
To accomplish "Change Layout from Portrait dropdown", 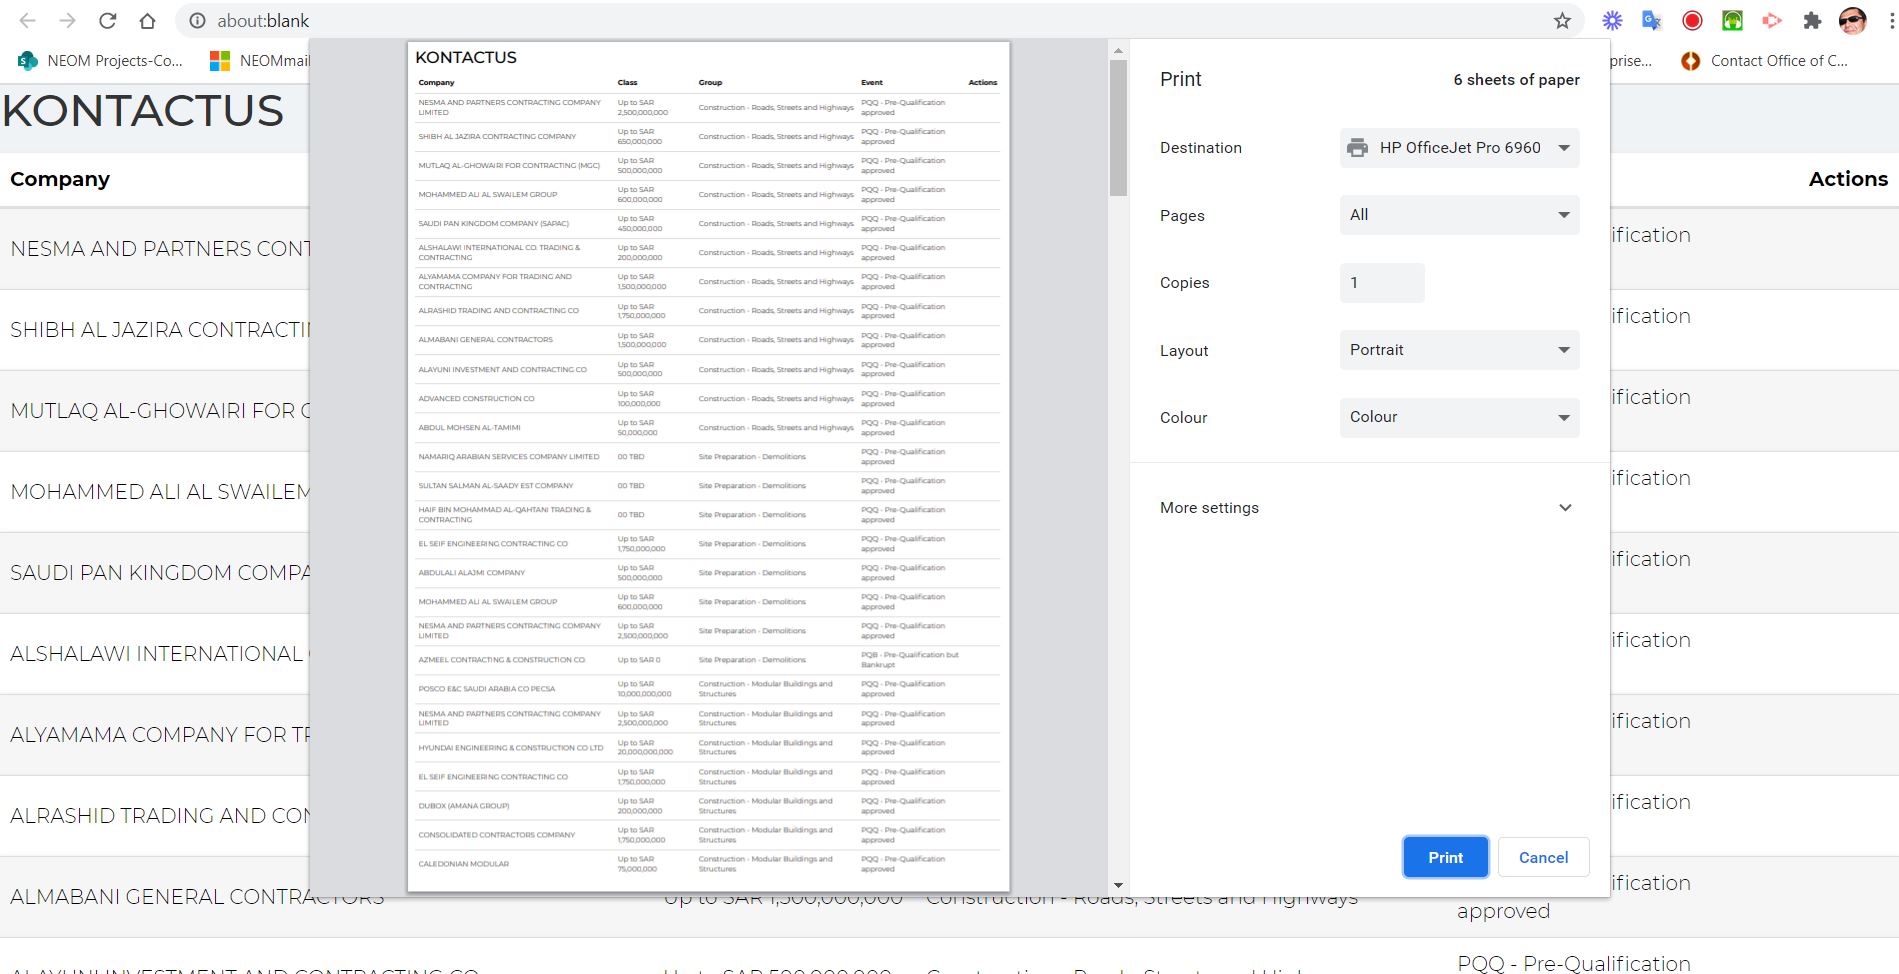I will click(x=1459, y=350).
